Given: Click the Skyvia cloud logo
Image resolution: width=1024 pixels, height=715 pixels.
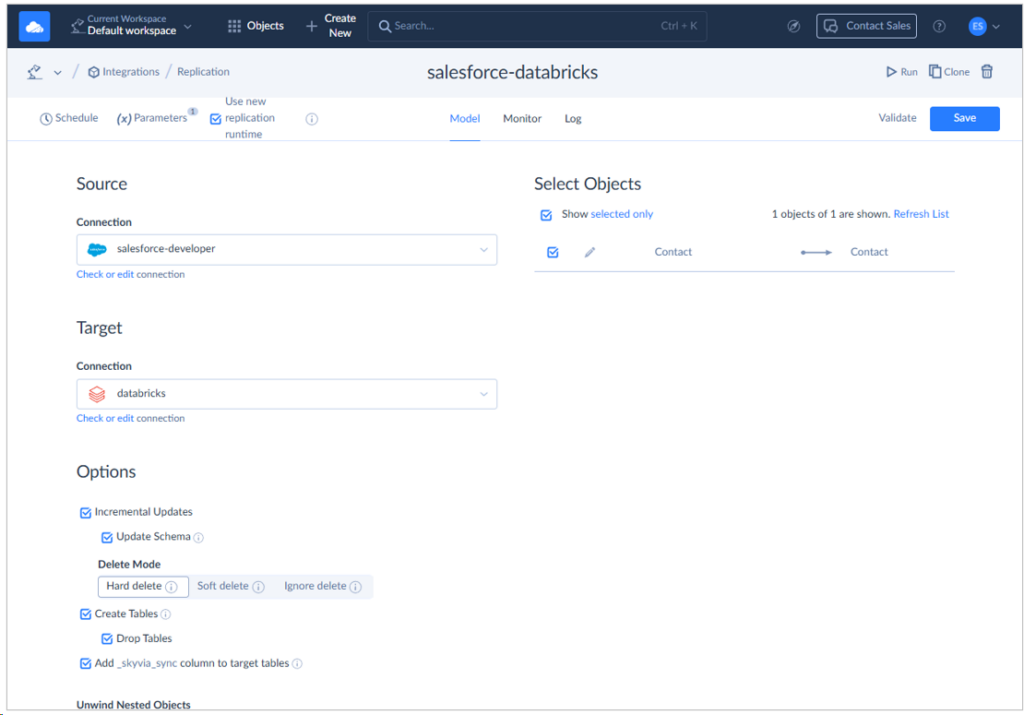Looking at the screenshot, I should pyautogui.click(x=34, y=27).
